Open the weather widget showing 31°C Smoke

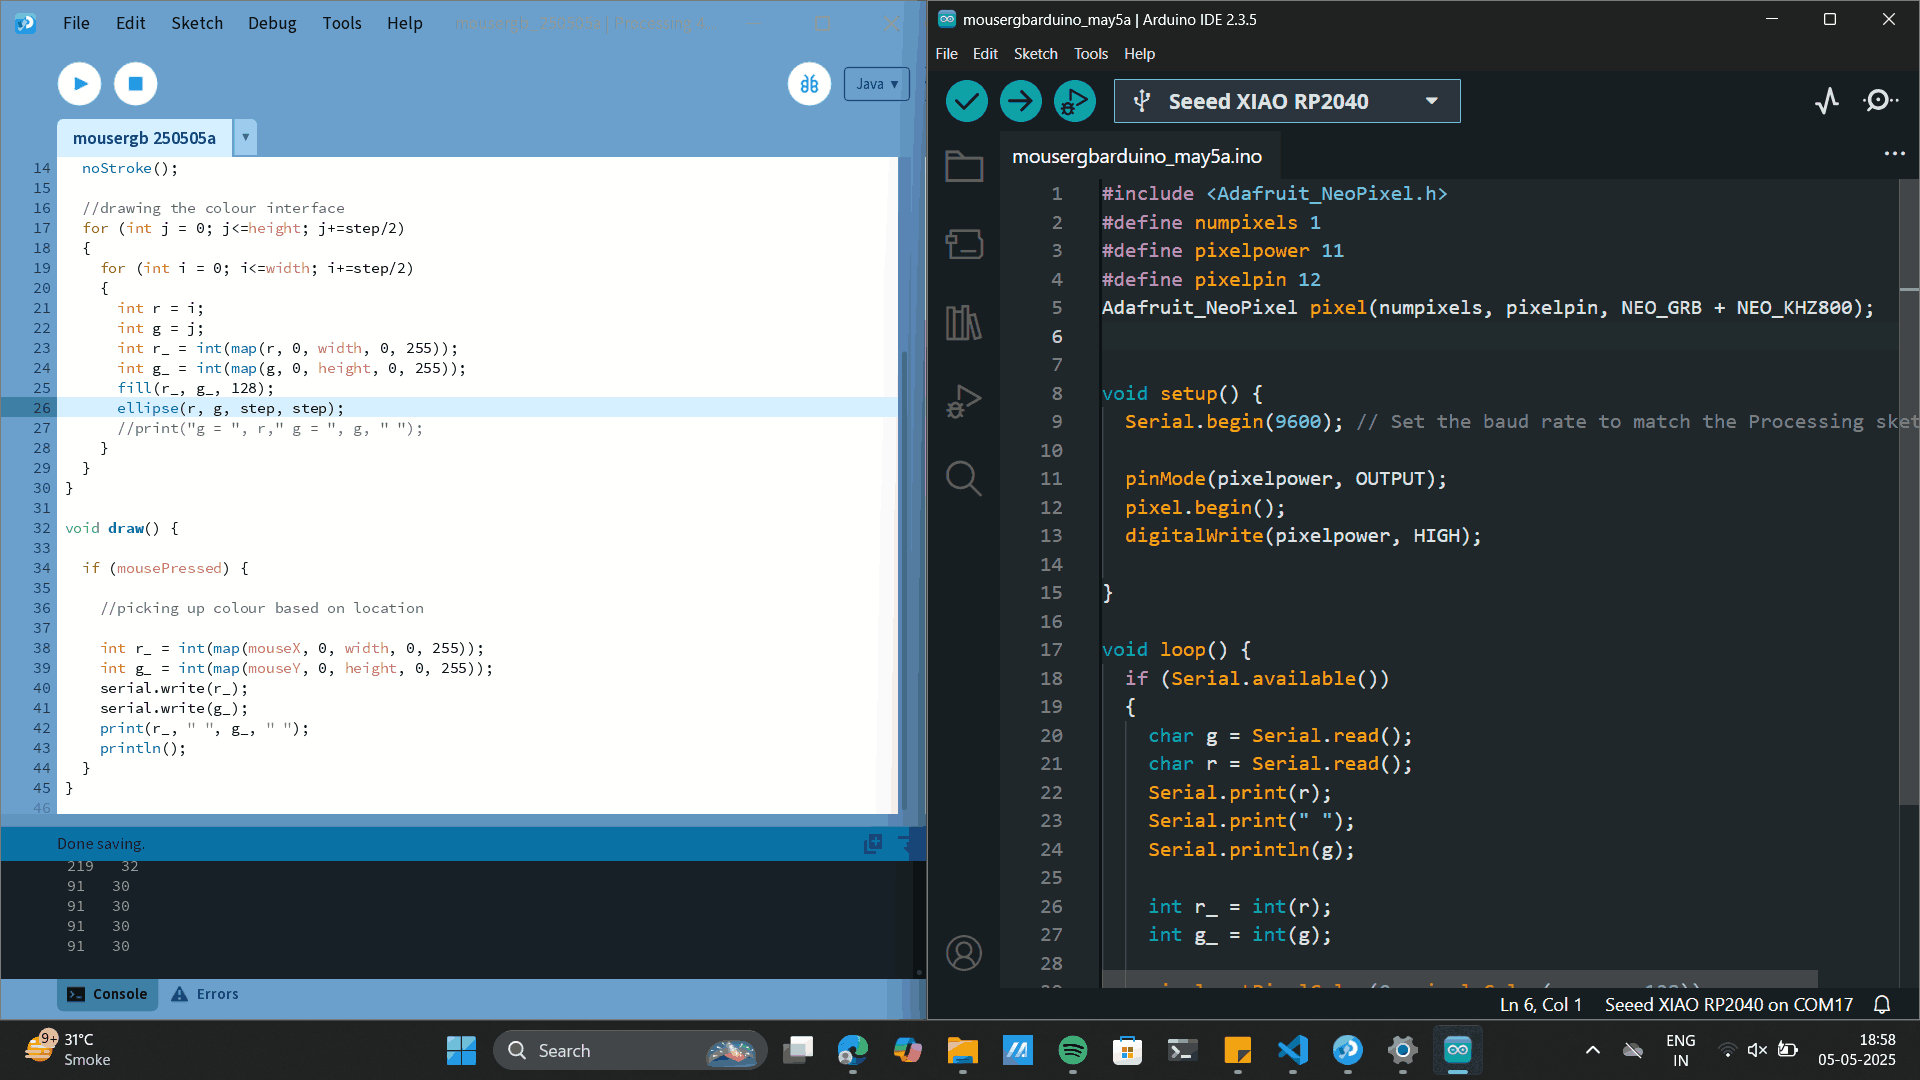coord(68,1051)
